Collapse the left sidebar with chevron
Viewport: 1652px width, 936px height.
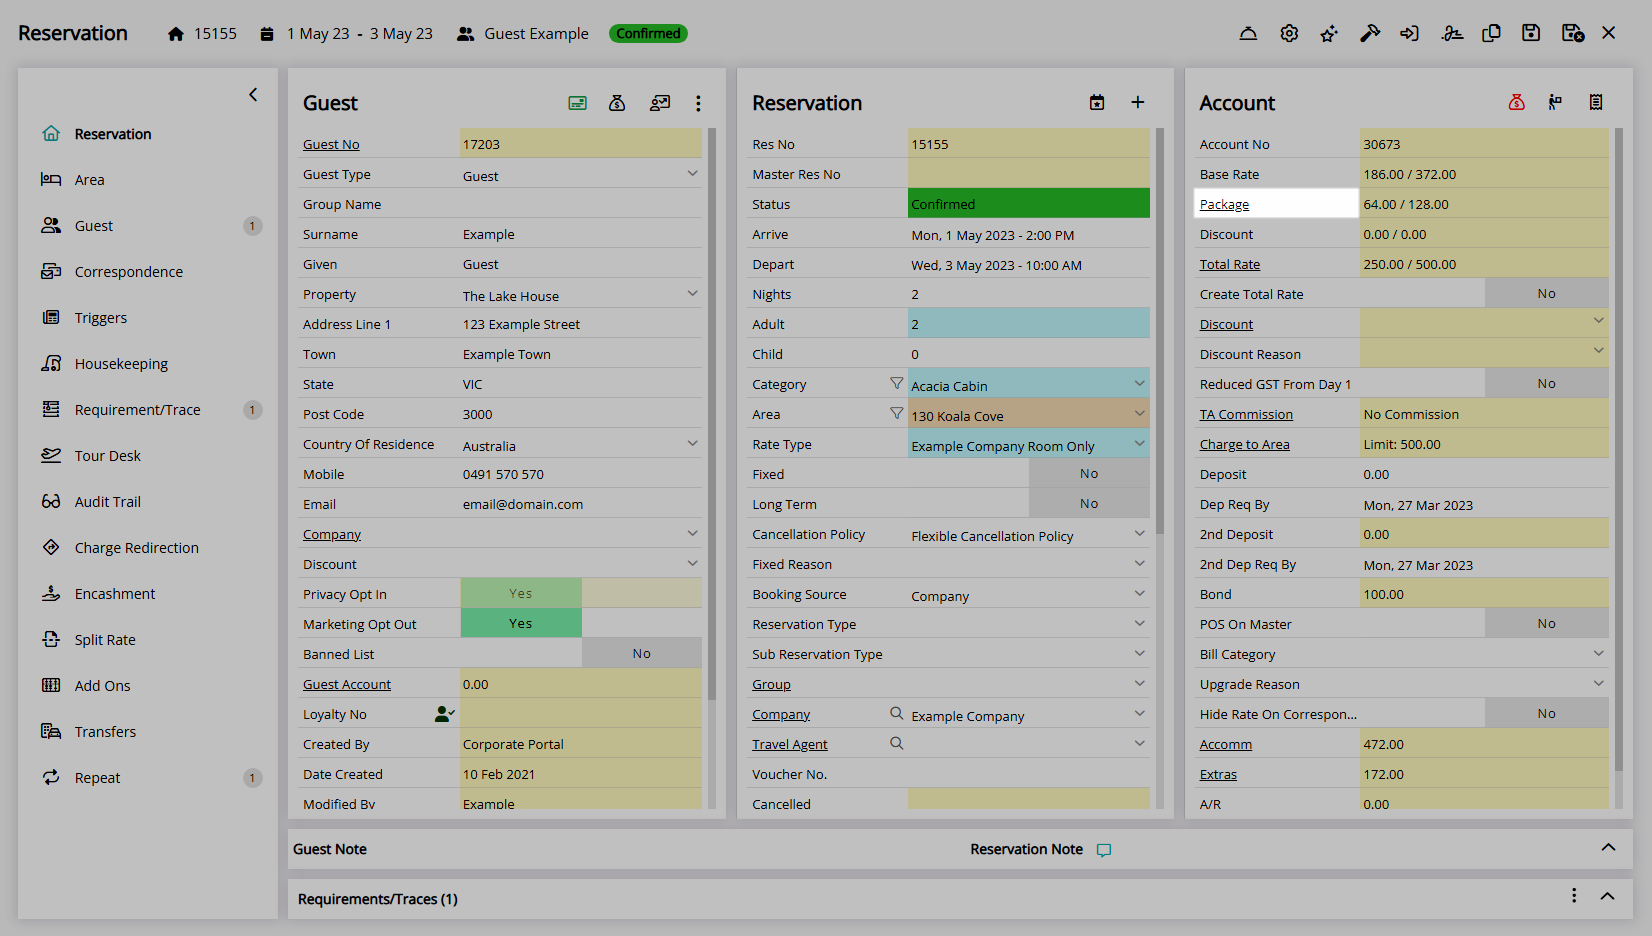[253, 95]
